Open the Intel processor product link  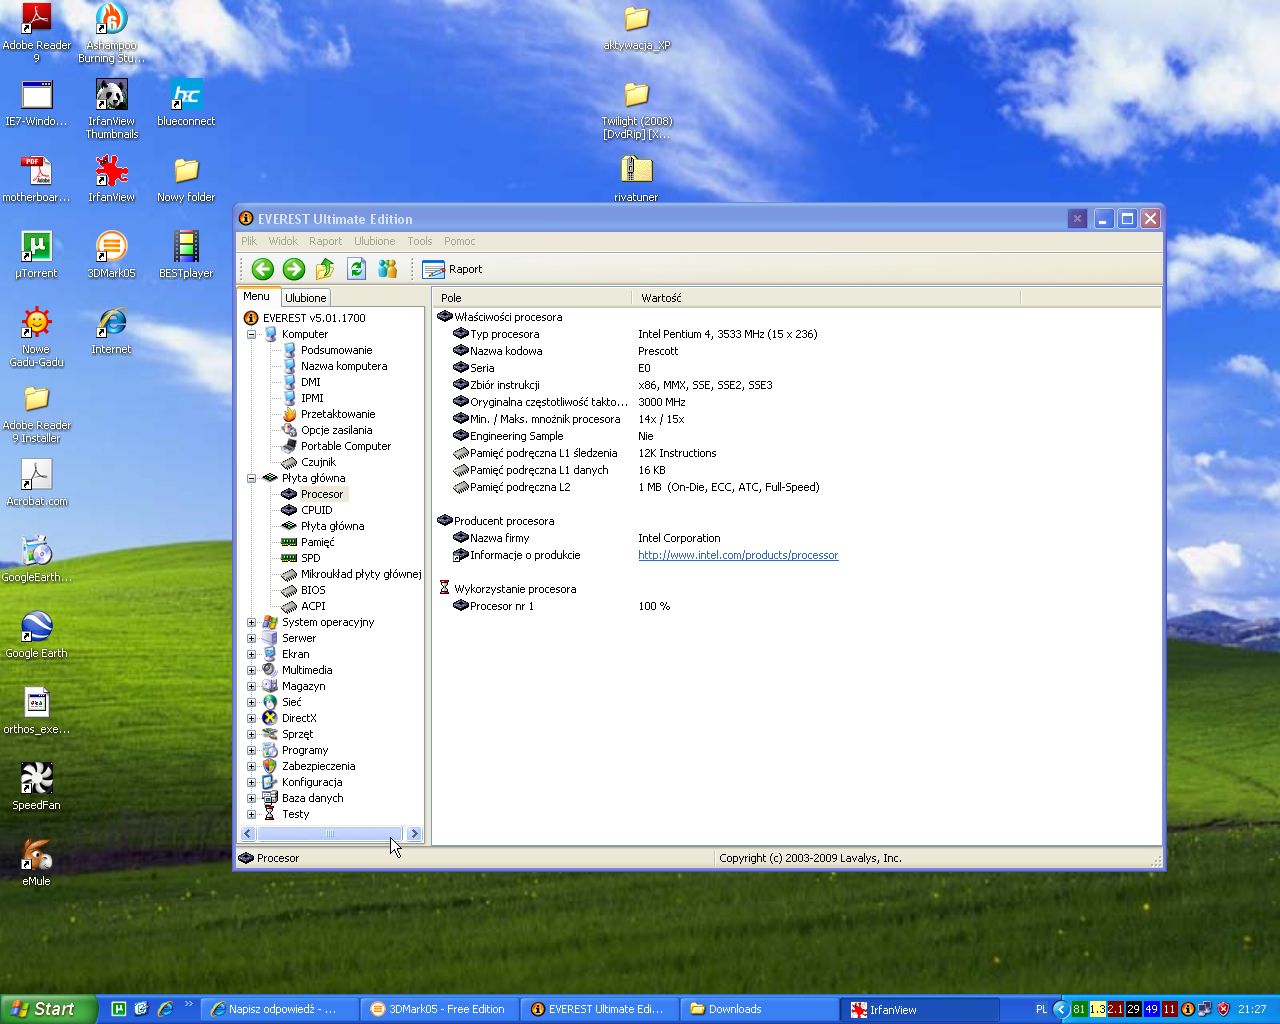tap(738, 555)
